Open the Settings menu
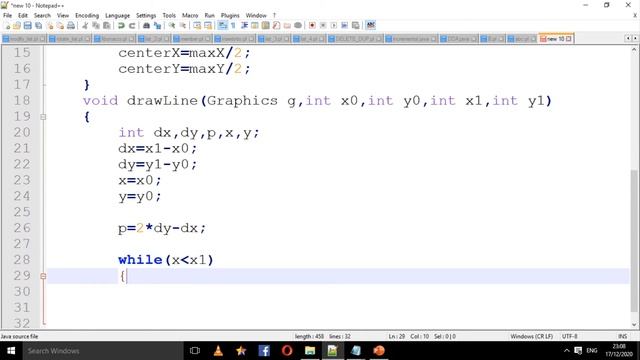Screen dimensions: 640x360 click(146, 16)
